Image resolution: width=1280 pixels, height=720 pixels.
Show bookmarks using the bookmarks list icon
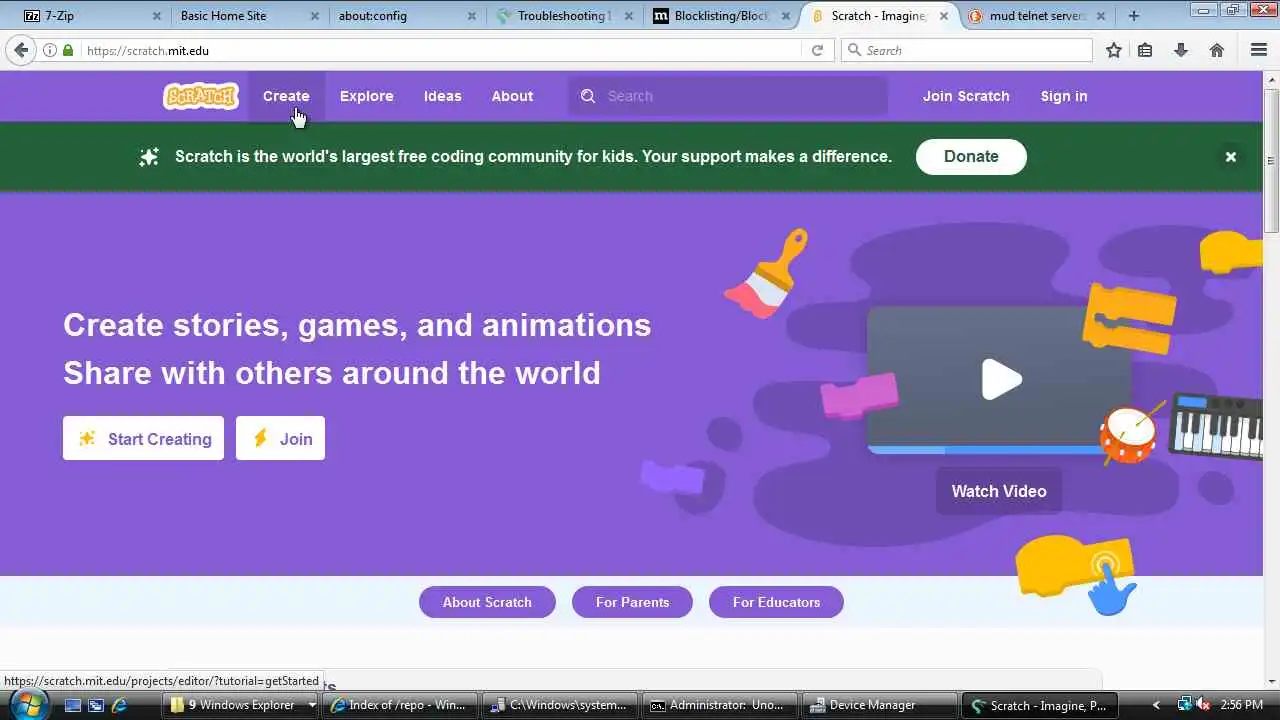[x=1146, y=50]
